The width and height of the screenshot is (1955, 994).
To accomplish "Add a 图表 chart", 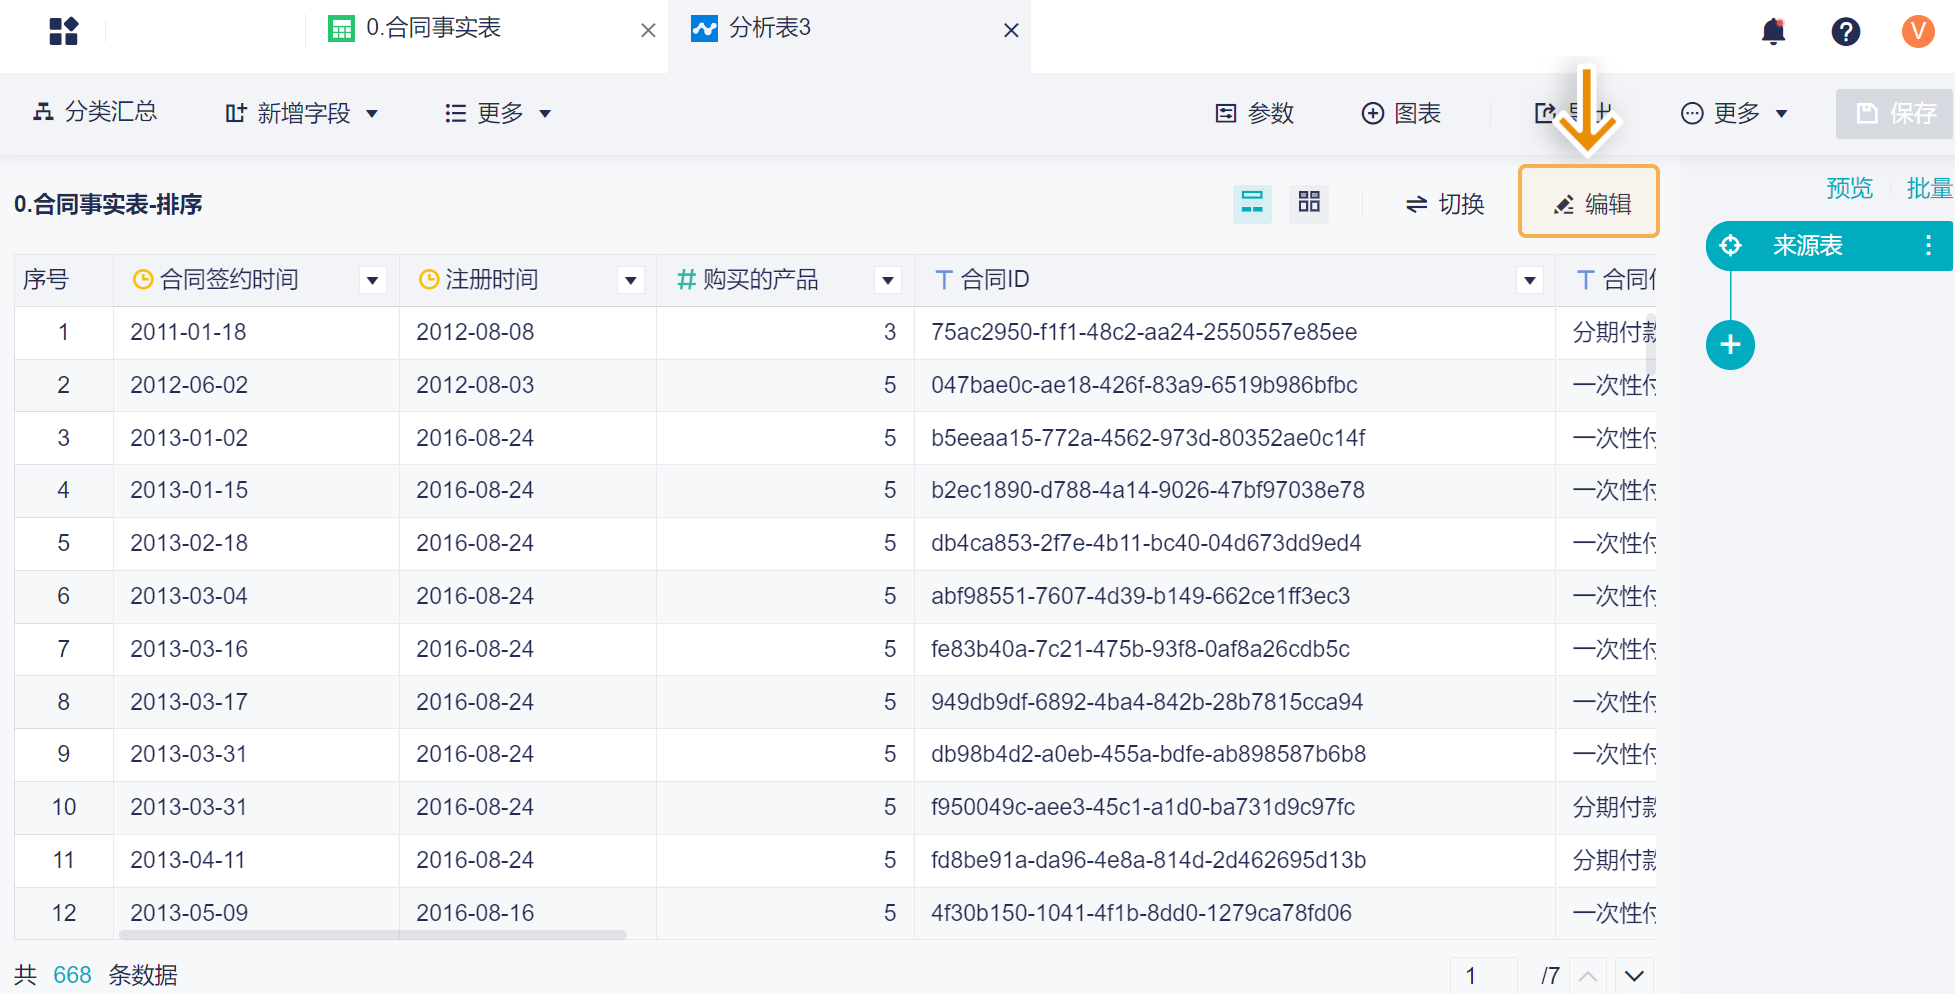I will pyautogui.click(x=1401, y=113).
